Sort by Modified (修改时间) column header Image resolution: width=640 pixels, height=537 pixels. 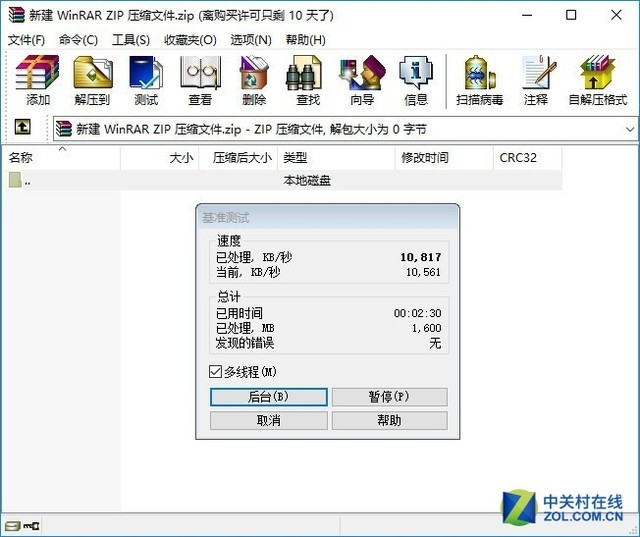(444, 158)
